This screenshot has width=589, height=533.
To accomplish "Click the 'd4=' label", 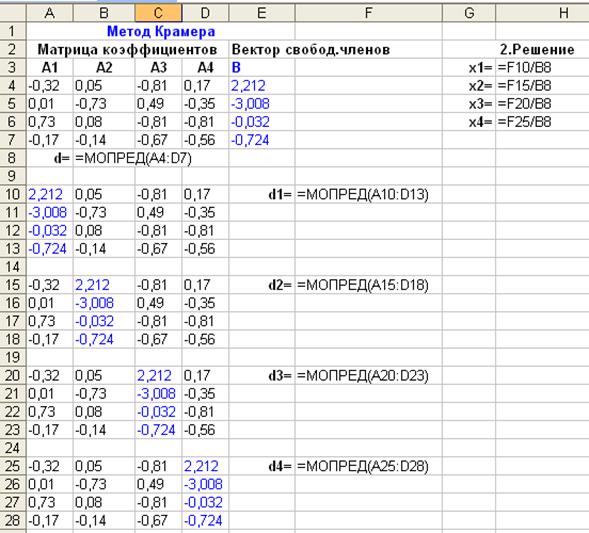I will 280,466.
